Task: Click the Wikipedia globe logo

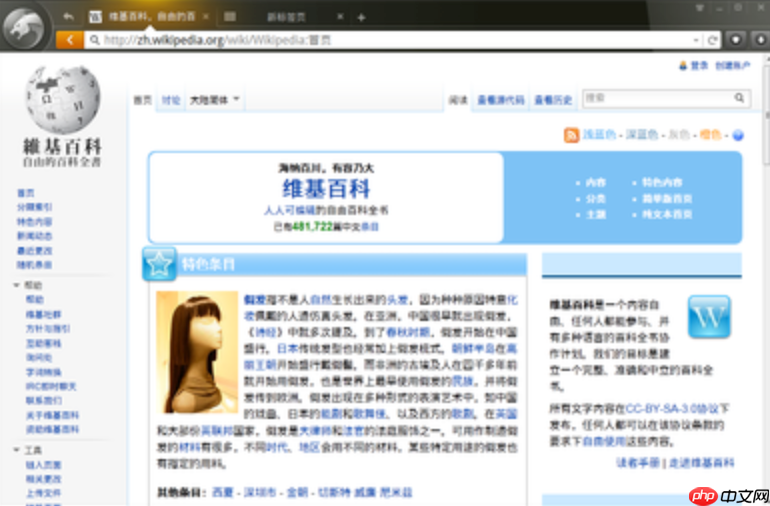Action: tap(62, 100)
